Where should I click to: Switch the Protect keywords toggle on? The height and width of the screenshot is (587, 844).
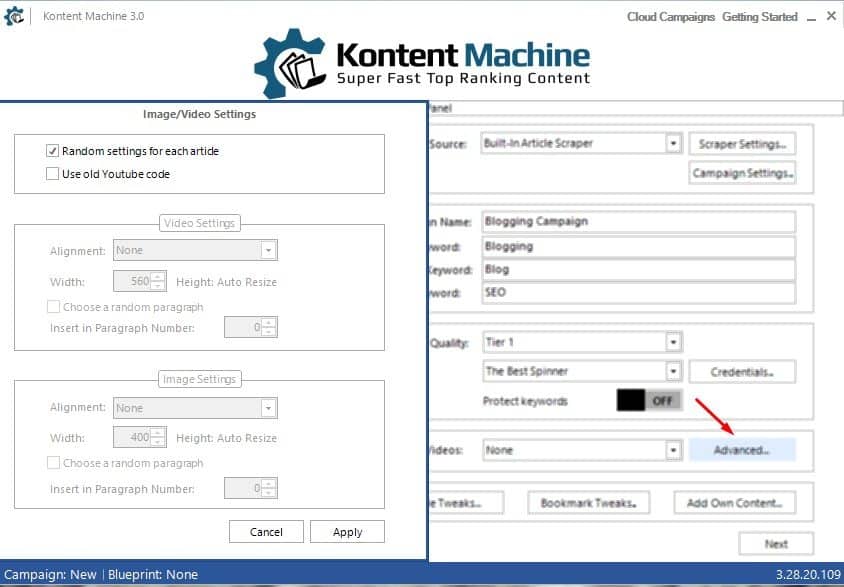(x=650, y=400)
